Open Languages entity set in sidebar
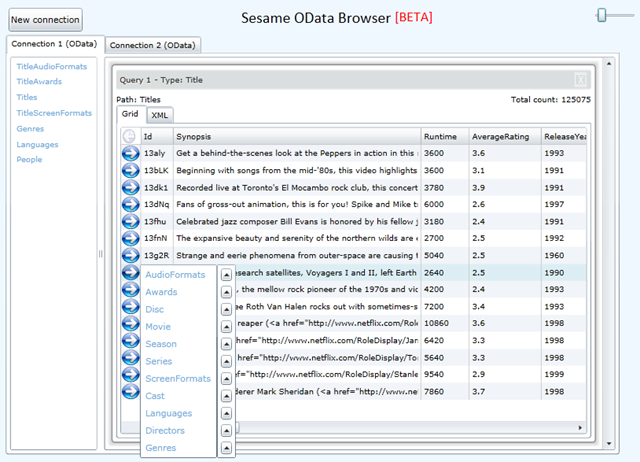The height and width of the screenshot is (462, 640). click(38, 144)
